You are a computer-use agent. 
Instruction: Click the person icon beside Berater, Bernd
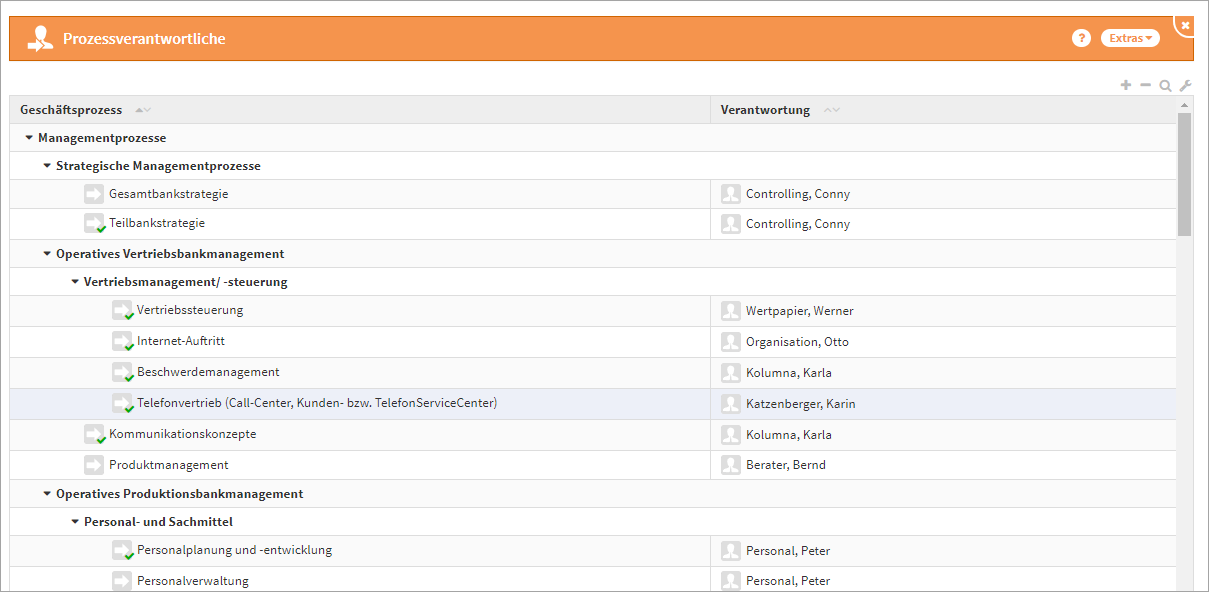(731, 465)
